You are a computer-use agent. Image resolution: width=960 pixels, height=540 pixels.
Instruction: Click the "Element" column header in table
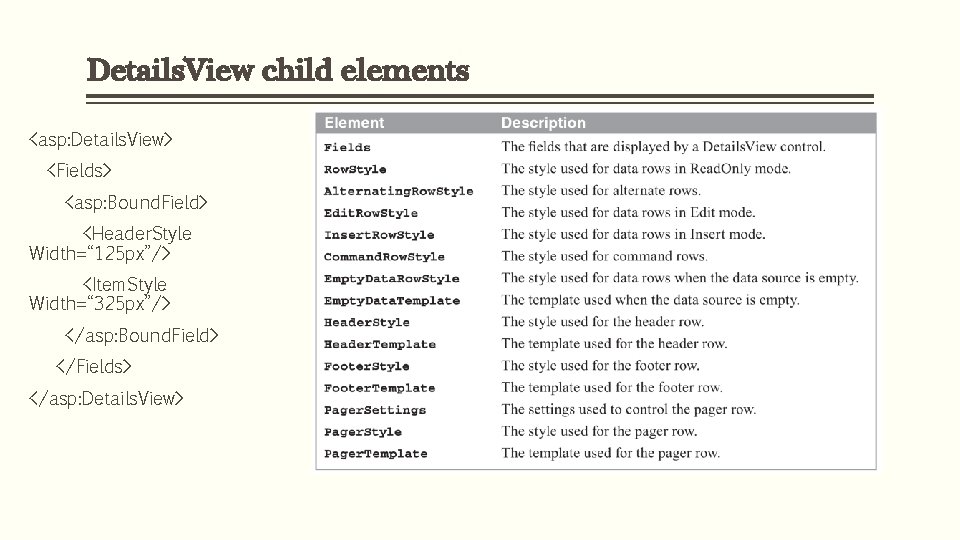(354, 123)
